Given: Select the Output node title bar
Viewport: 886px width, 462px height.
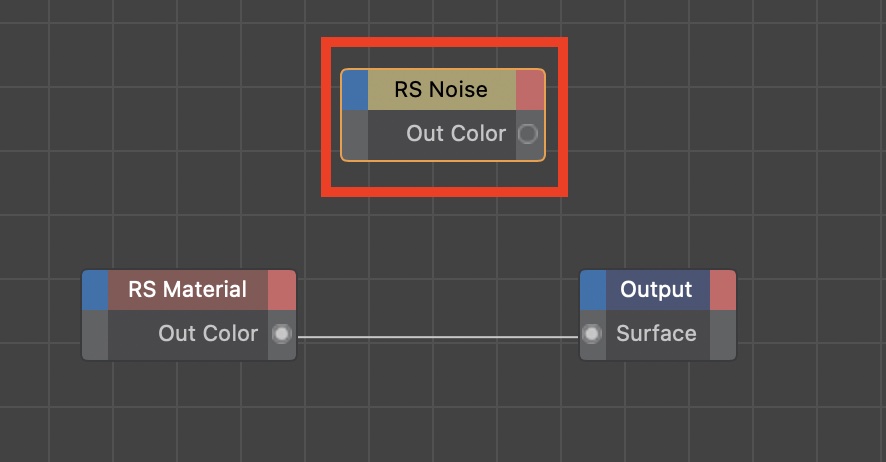Looking at the screenshot, I should [x=656, y=290].
